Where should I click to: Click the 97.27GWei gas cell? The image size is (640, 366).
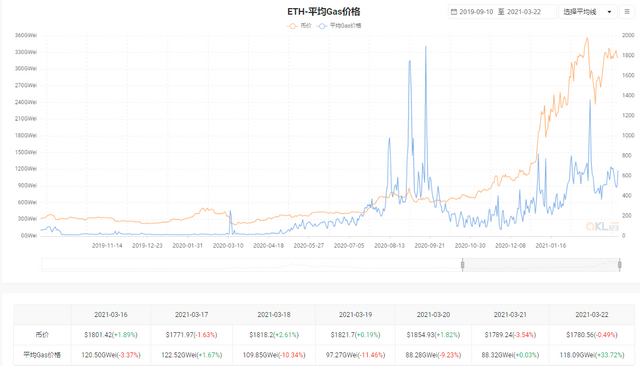click(355, 355)
